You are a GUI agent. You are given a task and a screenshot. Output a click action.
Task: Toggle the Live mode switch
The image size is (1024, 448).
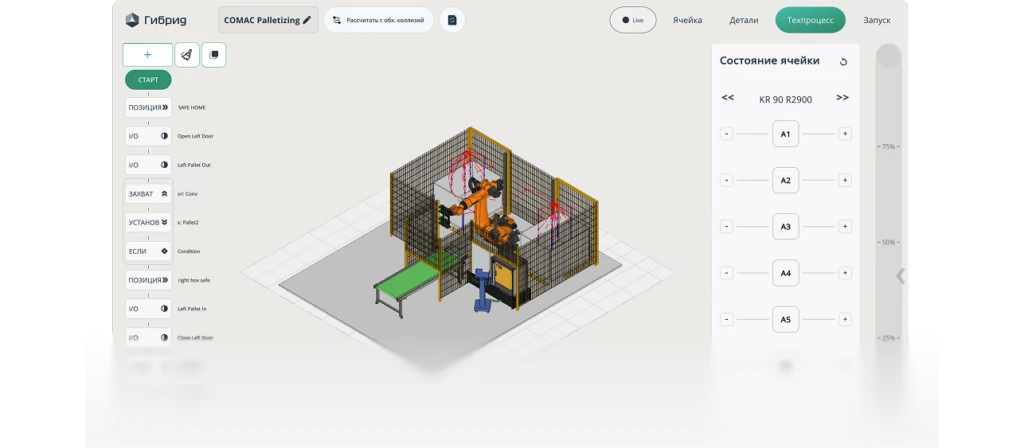click(x=632, y=20)
